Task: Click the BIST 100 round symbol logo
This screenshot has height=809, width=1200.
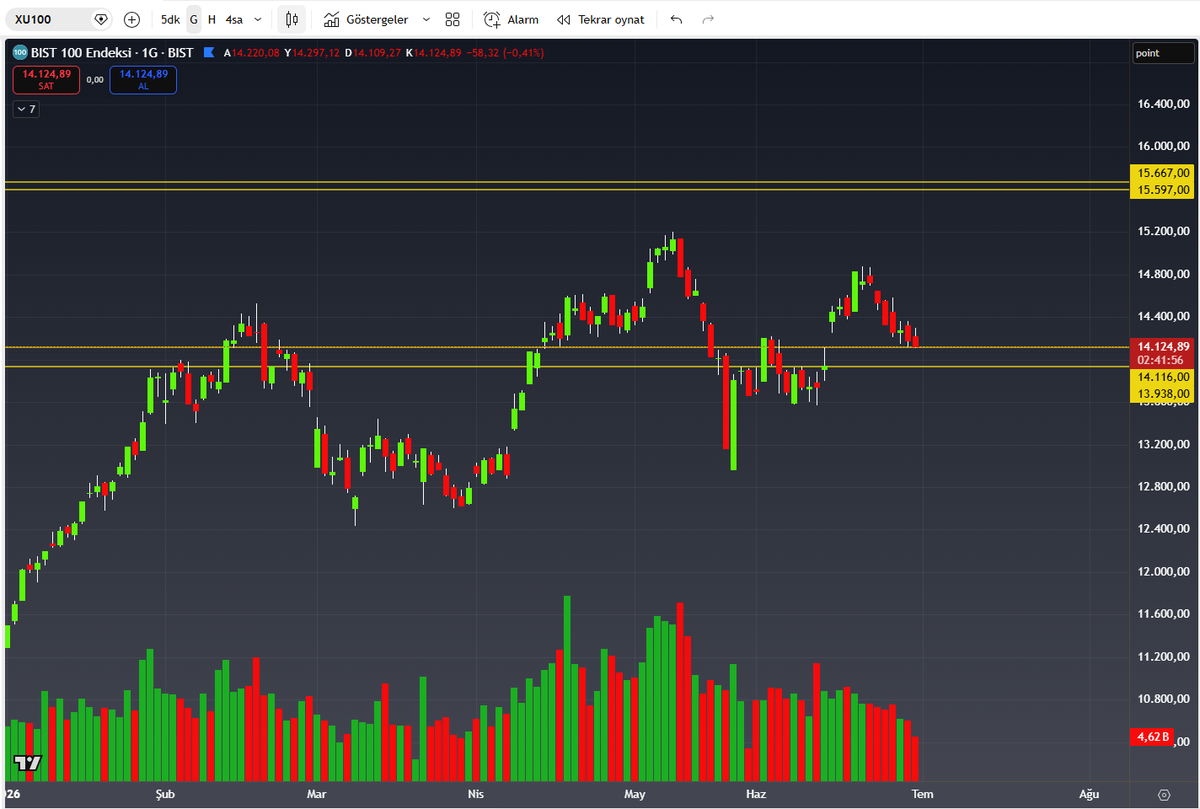Action: pyautogui.click(x=19, y=52)
